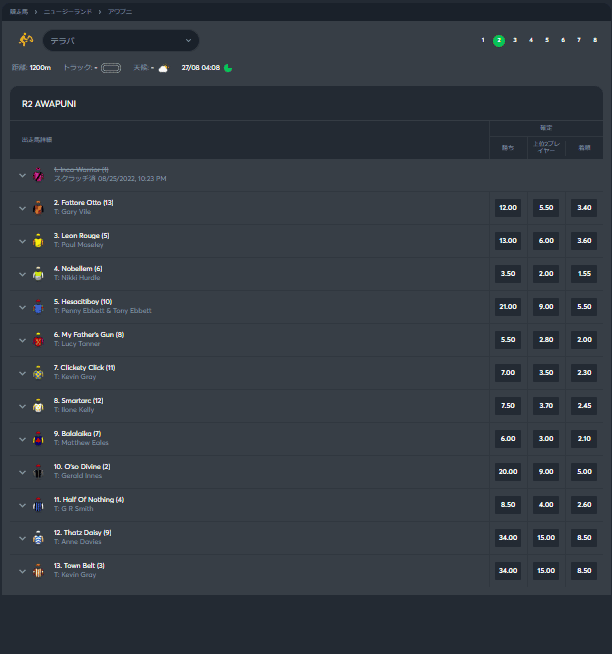
Task: Click the cloudy weather icon
Action: point(163,68)
